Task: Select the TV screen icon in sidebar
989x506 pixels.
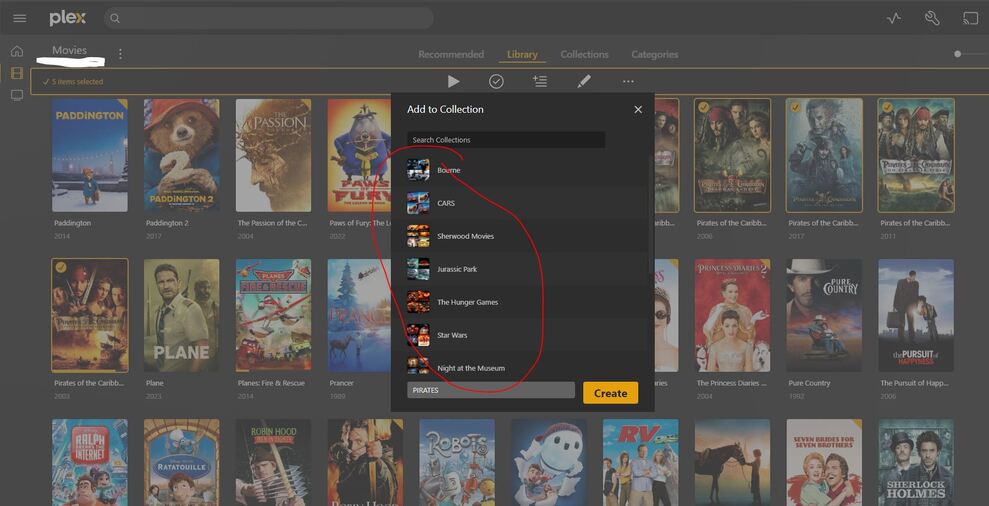Action: (x=17, y=95)
